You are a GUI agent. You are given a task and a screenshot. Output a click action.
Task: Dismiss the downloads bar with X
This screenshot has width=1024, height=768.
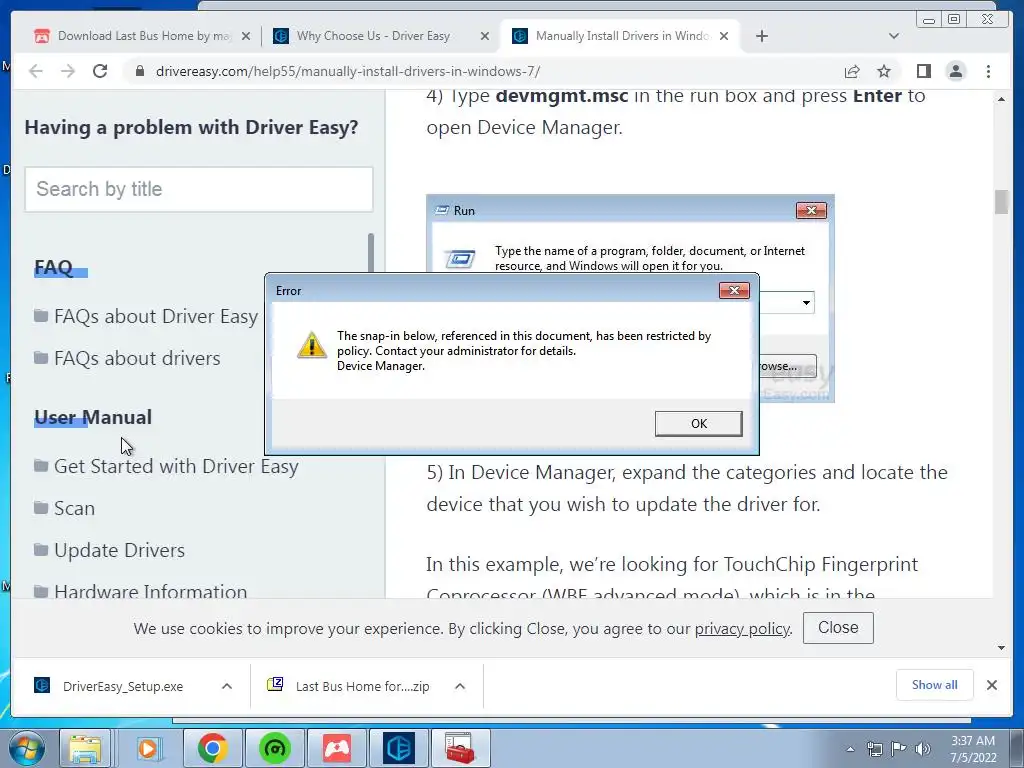991,685
